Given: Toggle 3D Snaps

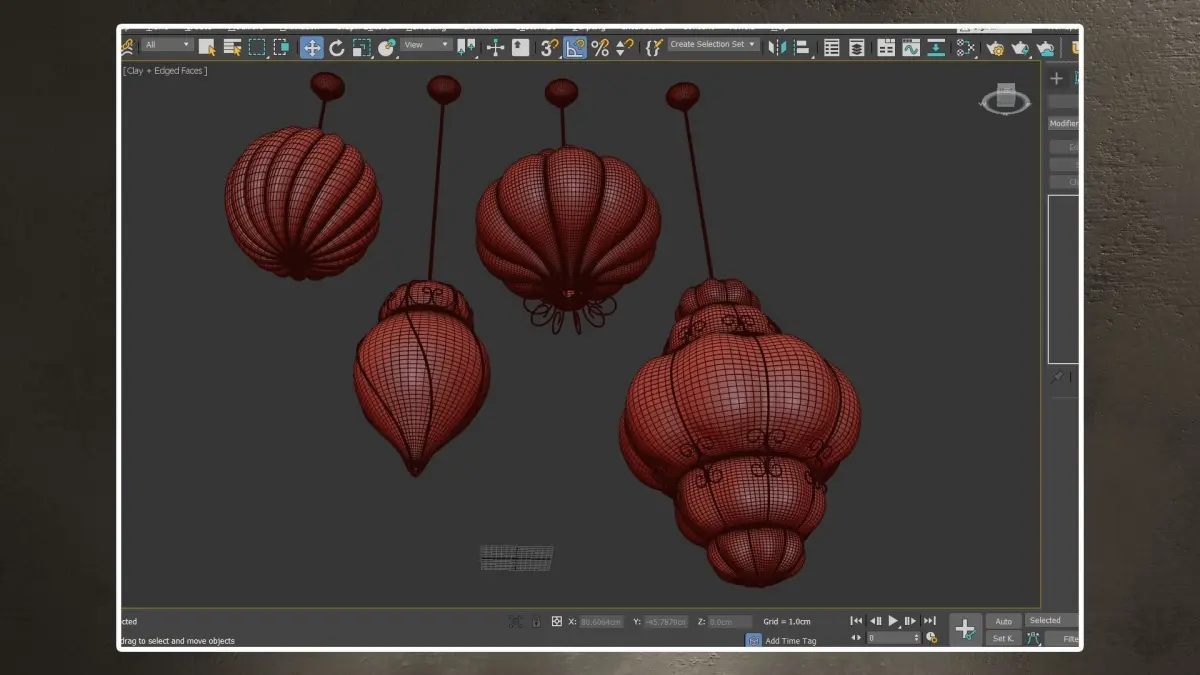Looking at the screenshot, I should pyautogui.click(x=549, y=47).
